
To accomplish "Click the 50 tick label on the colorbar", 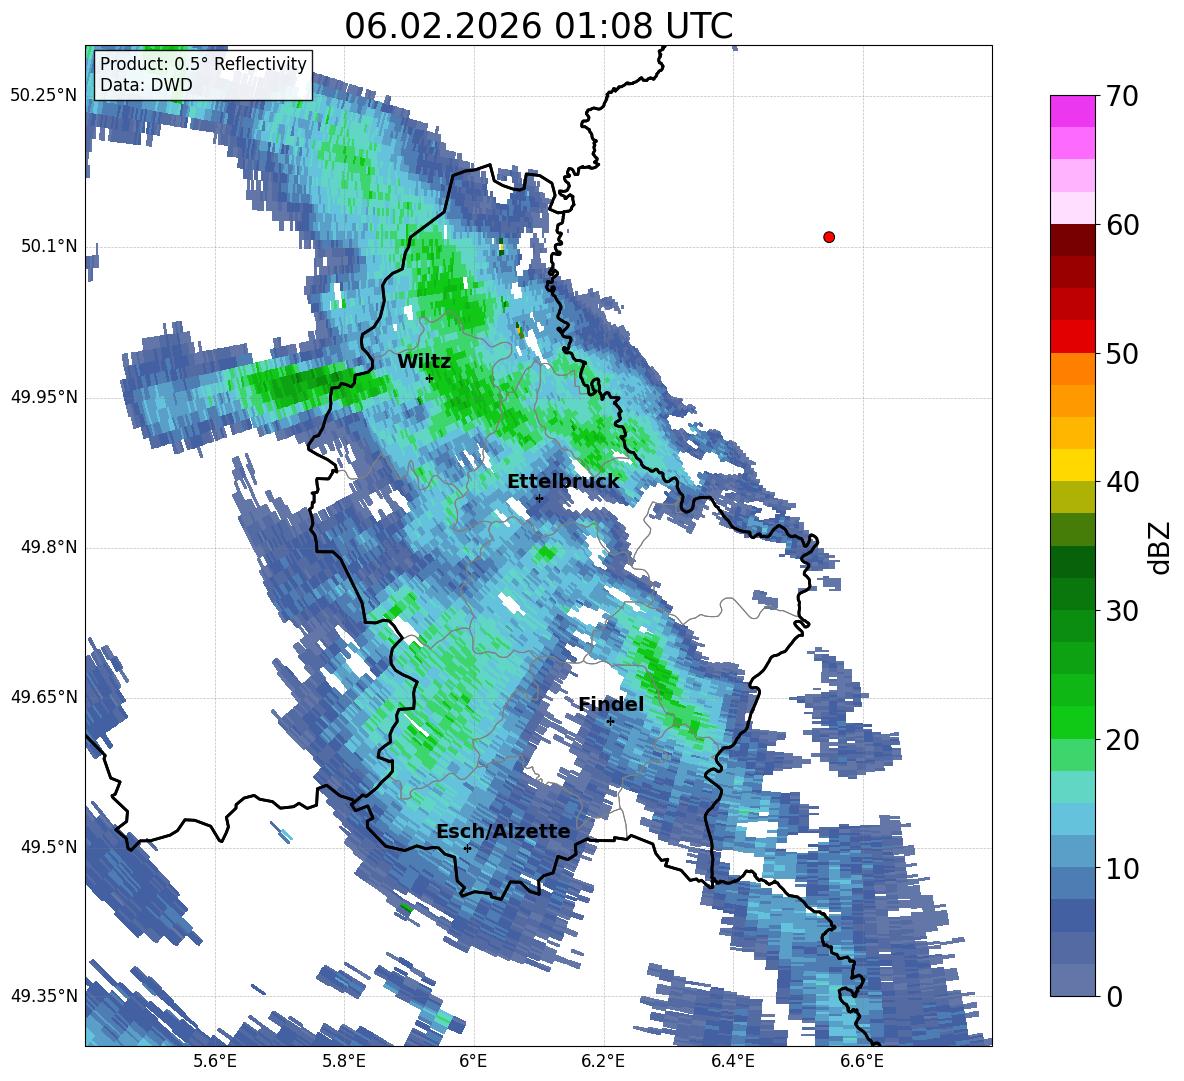I will click(x=1121, y=354).
